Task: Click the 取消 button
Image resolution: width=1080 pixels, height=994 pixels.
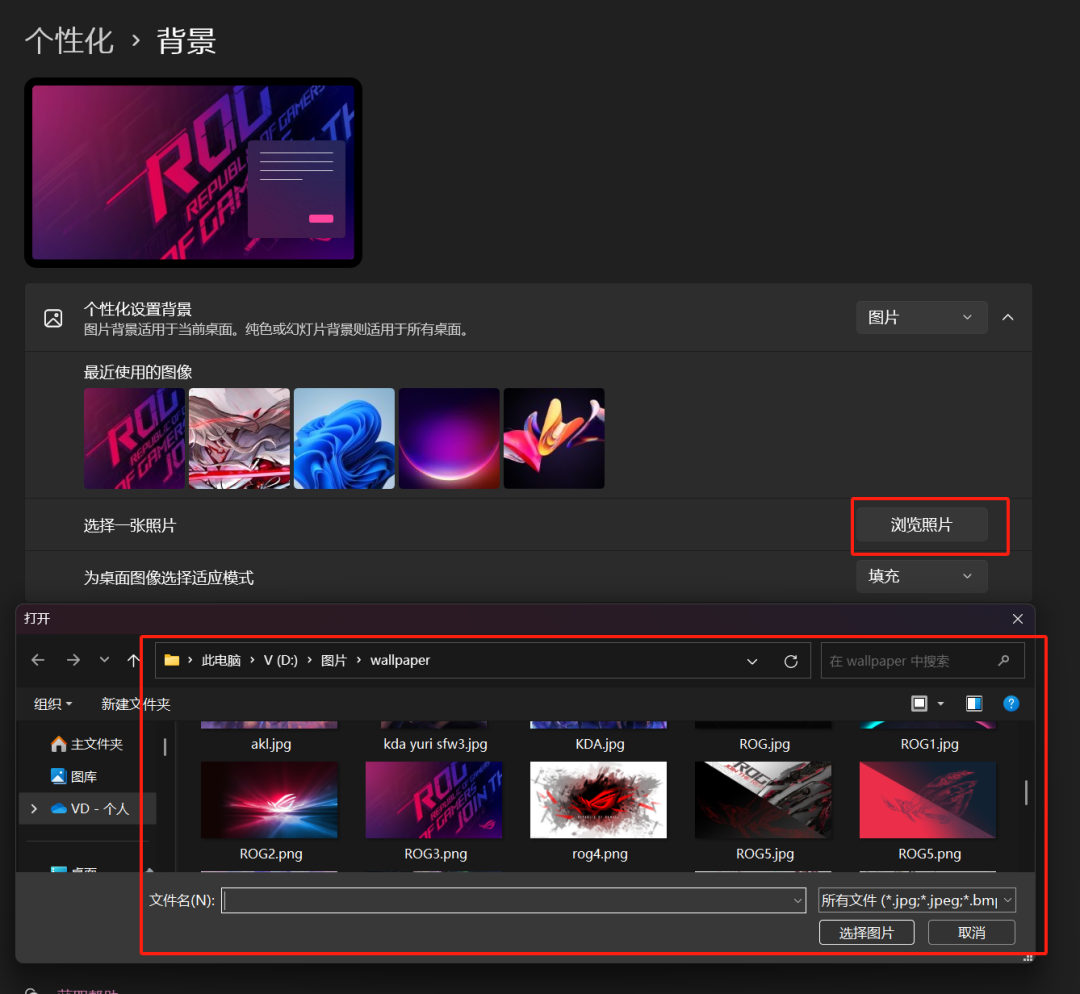Action: pos(971,933)
